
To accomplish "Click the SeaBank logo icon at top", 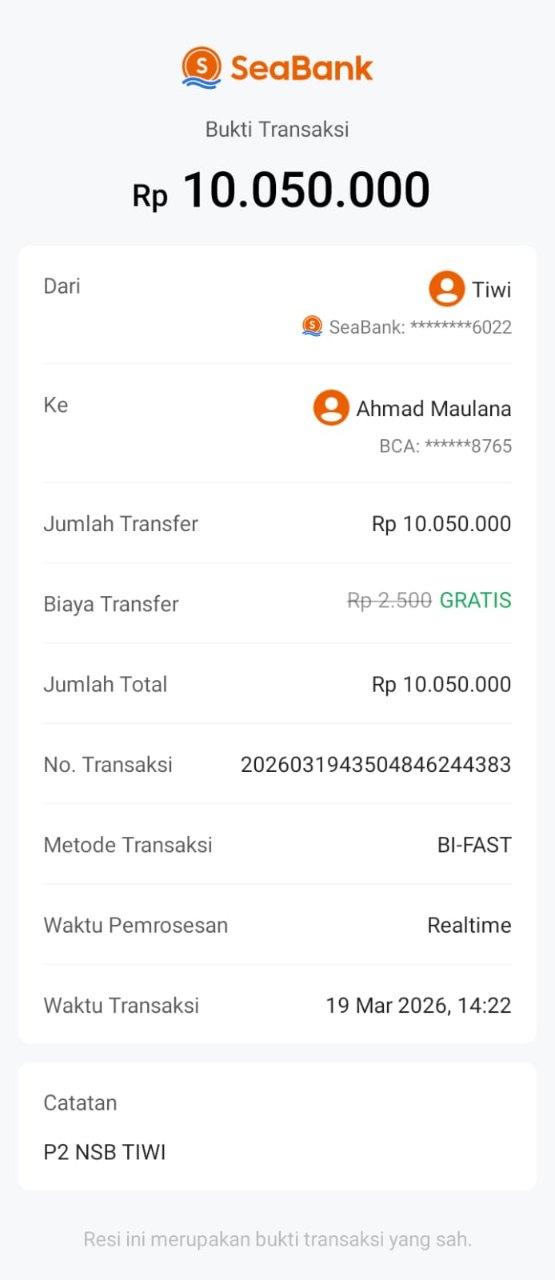I will click(201, 68).
